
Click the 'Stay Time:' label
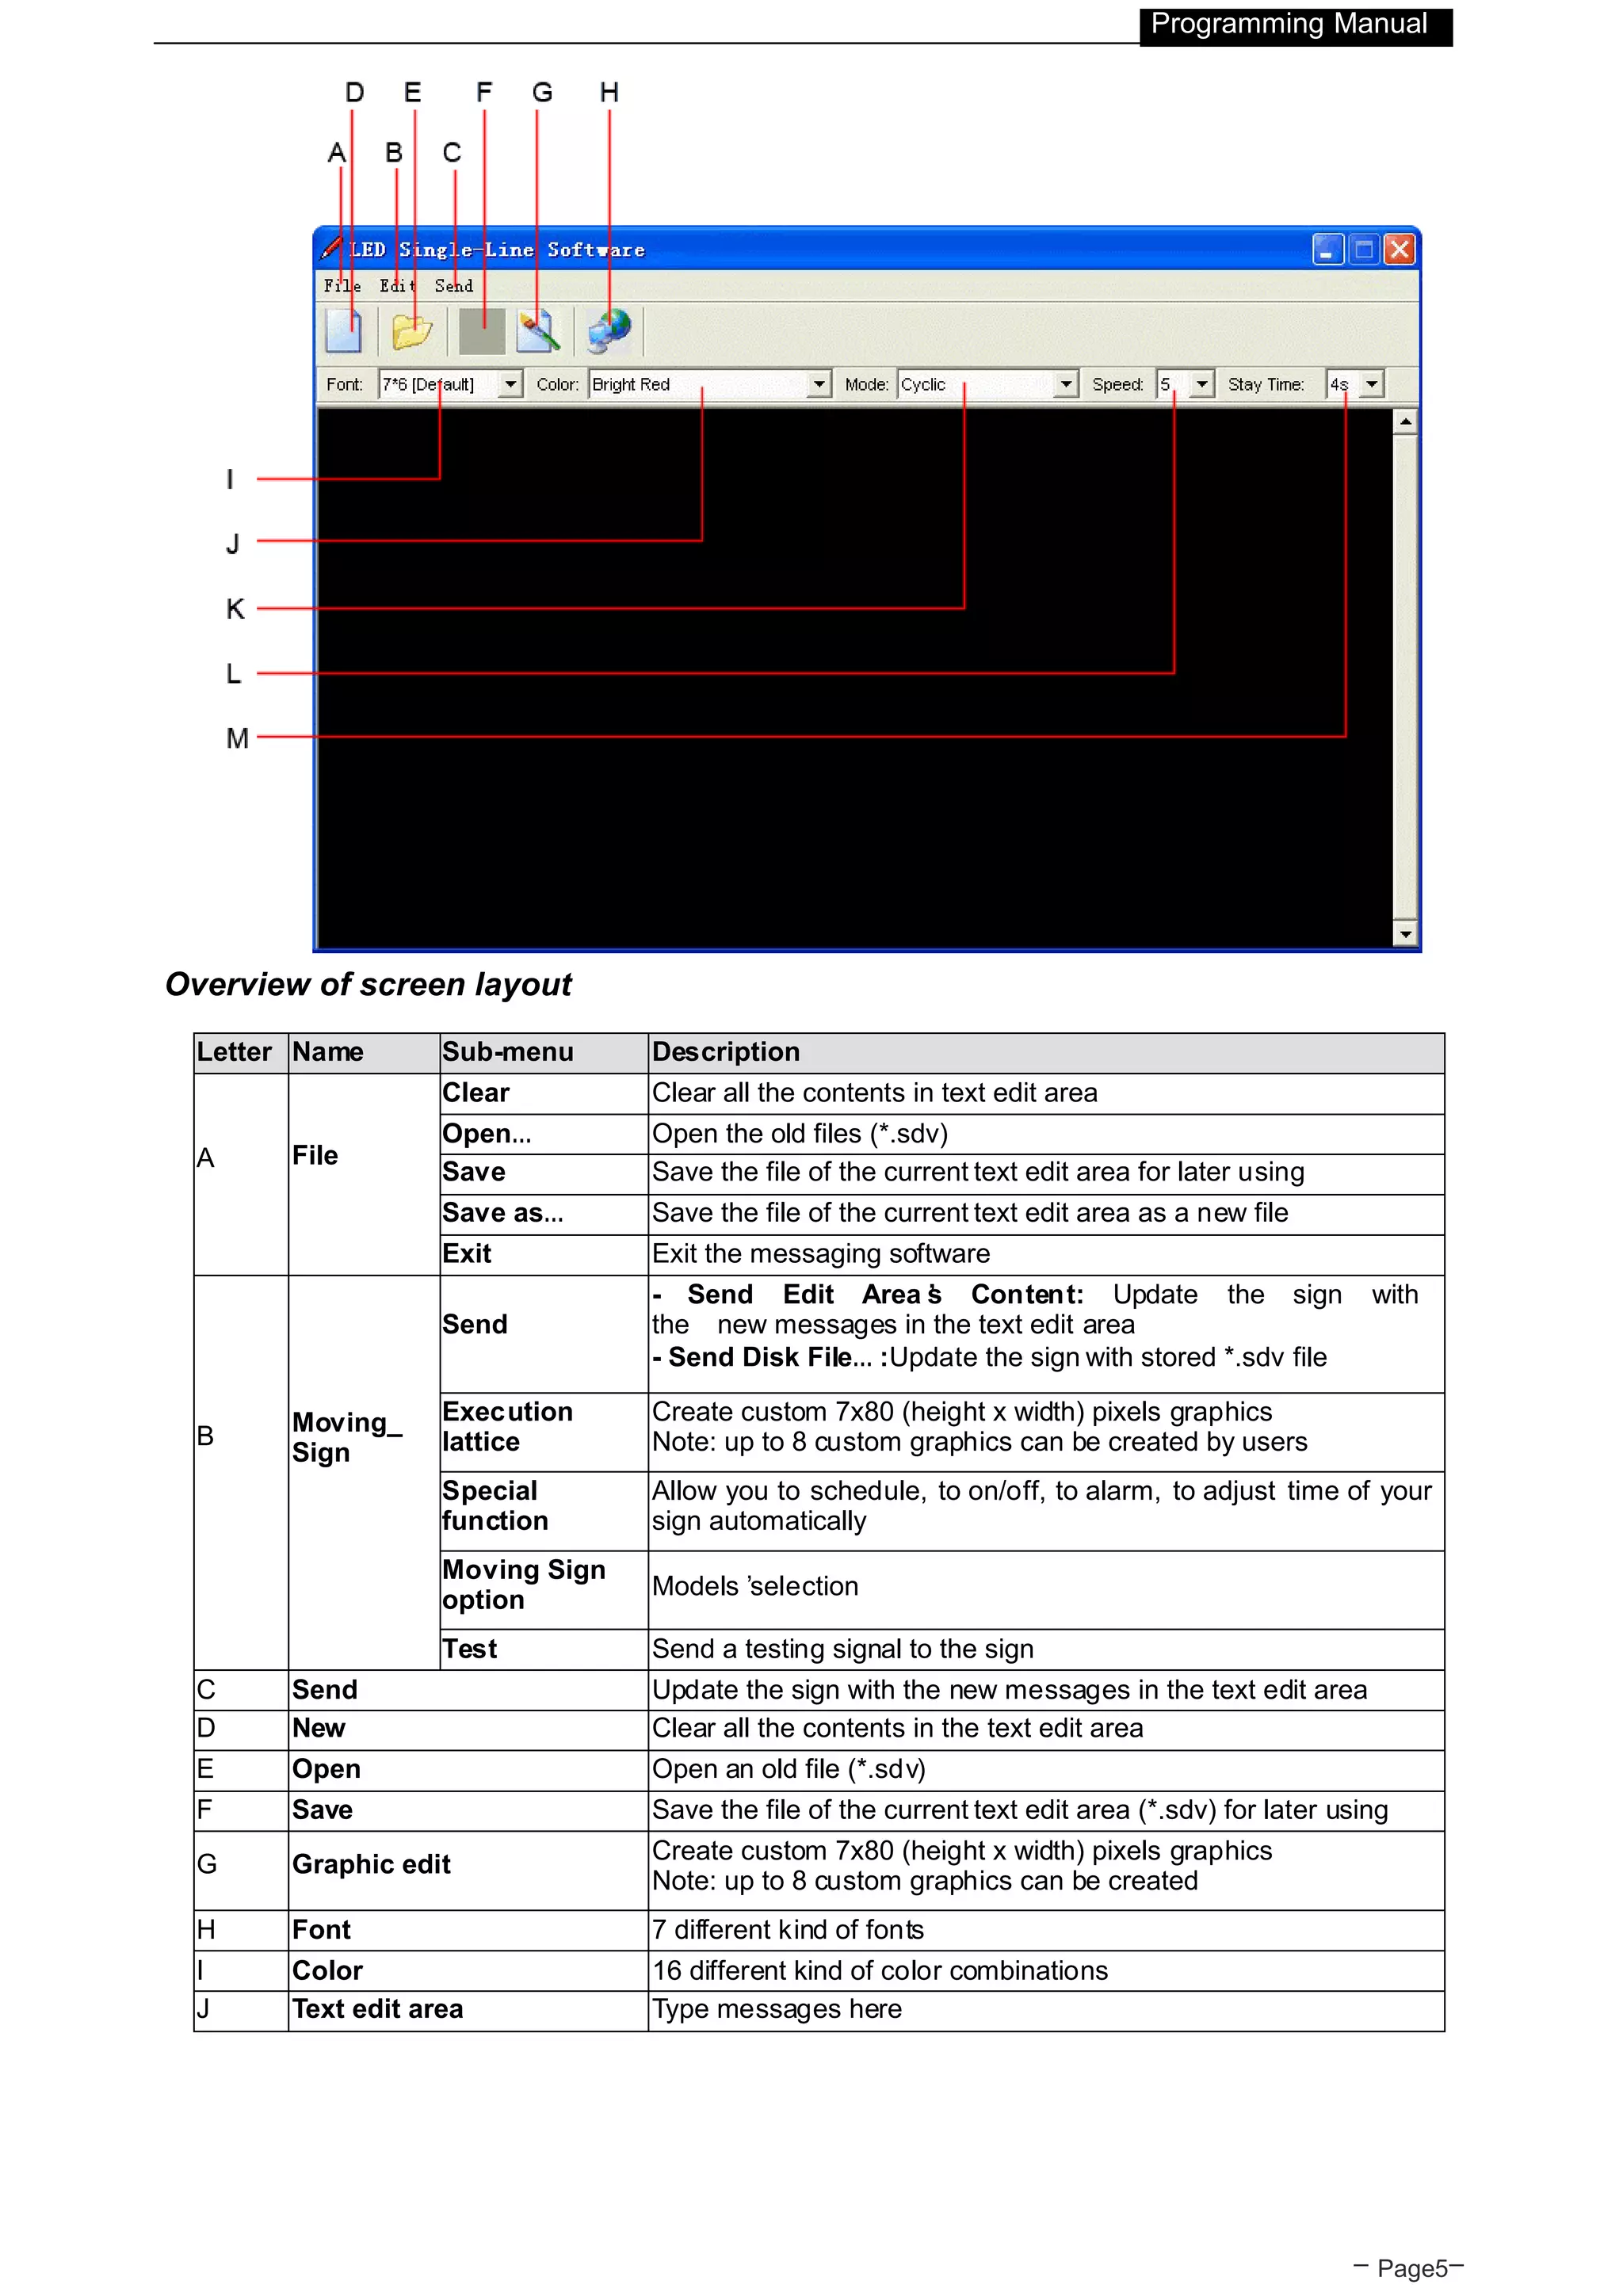1266,384
